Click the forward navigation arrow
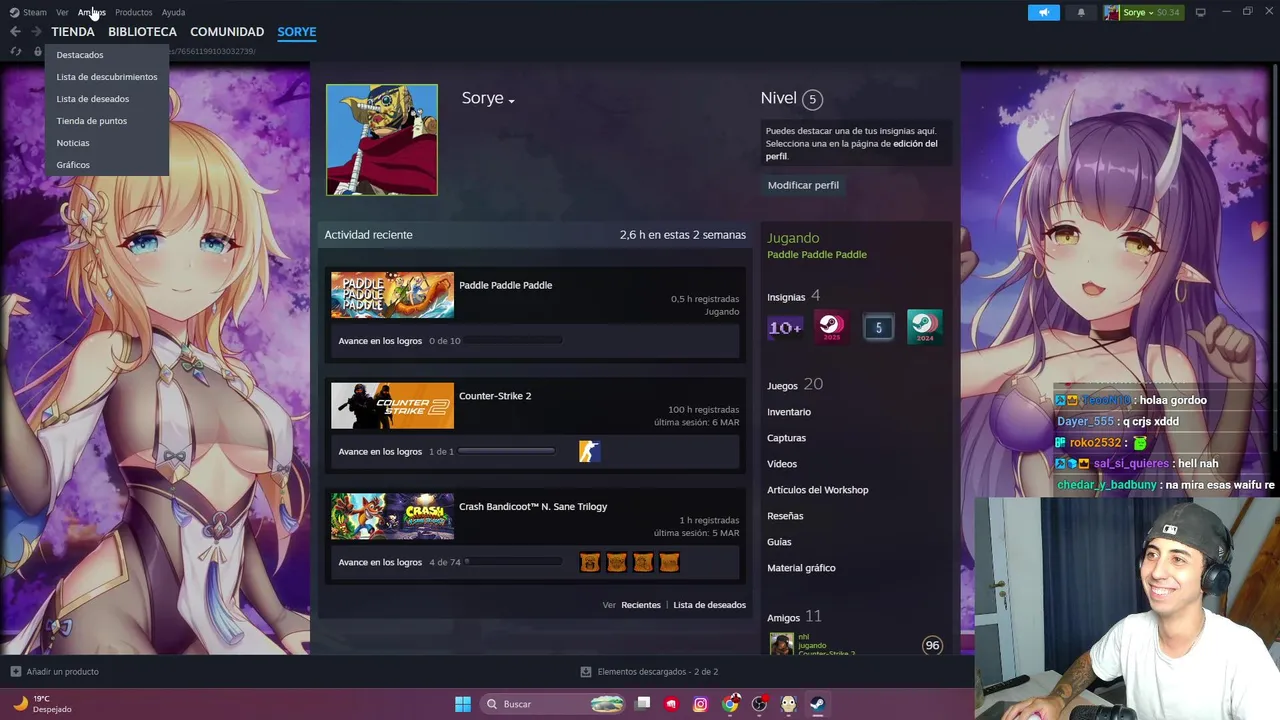 [36, 32]
